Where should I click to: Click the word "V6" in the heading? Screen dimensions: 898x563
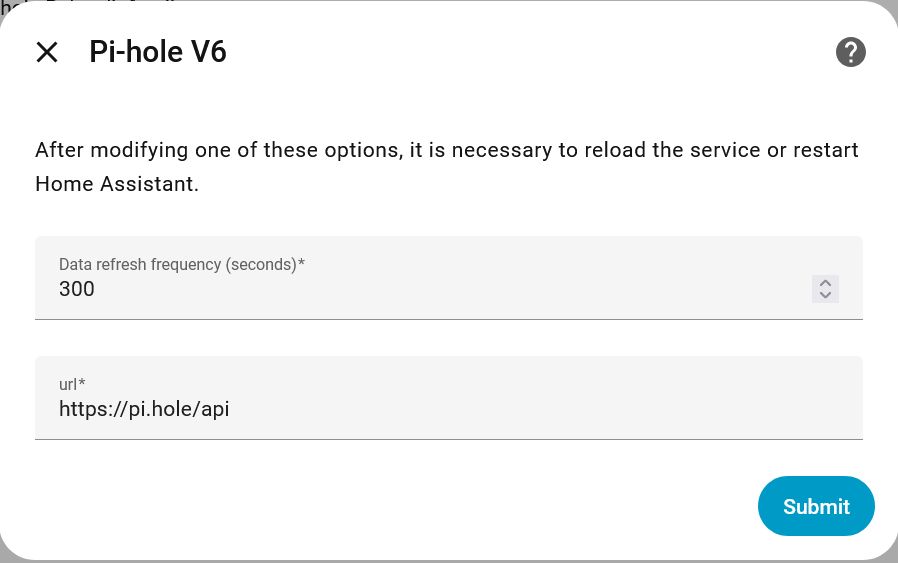click(x=209, y=52)
